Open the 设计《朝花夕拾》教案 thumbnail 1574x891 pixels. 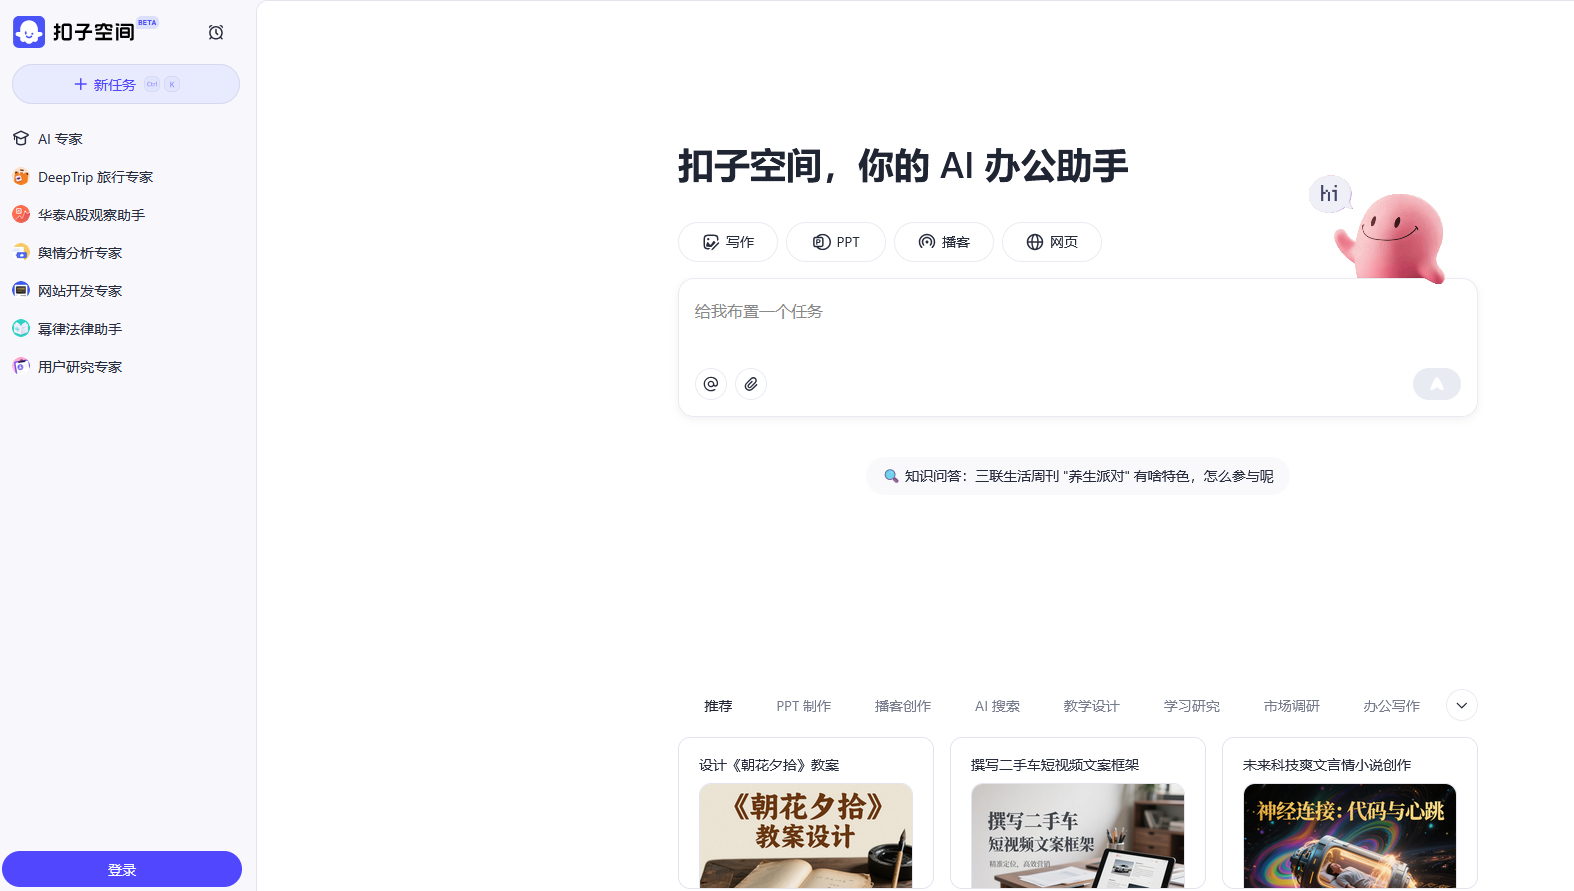(806, 835)
